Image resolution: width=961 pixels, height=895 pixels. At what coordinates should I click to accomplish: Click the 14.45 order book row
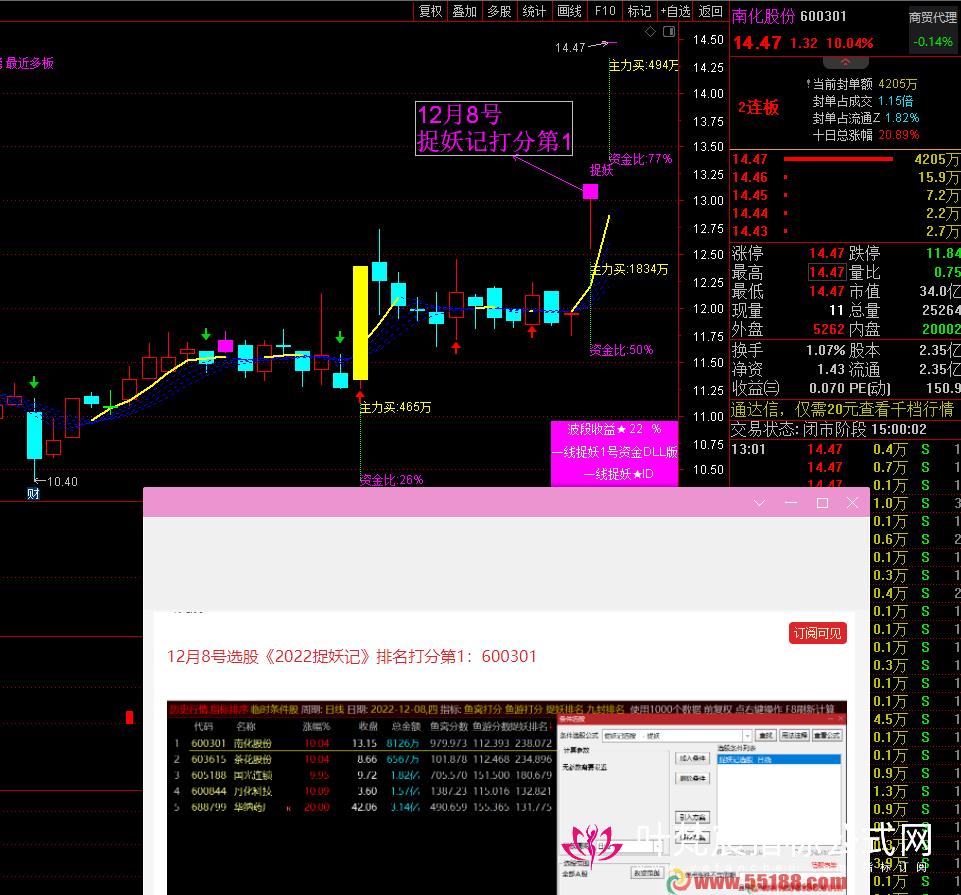tap(845, 195)
